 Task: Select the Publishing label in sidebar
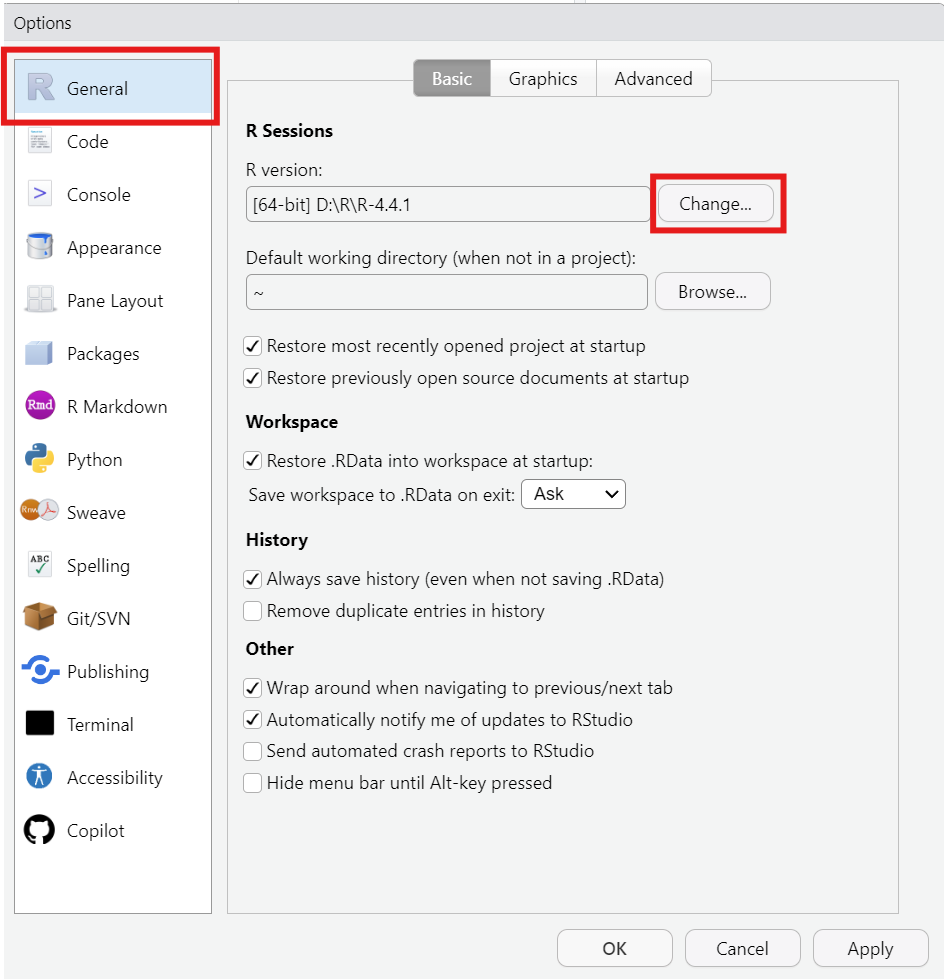pos(108,672)
